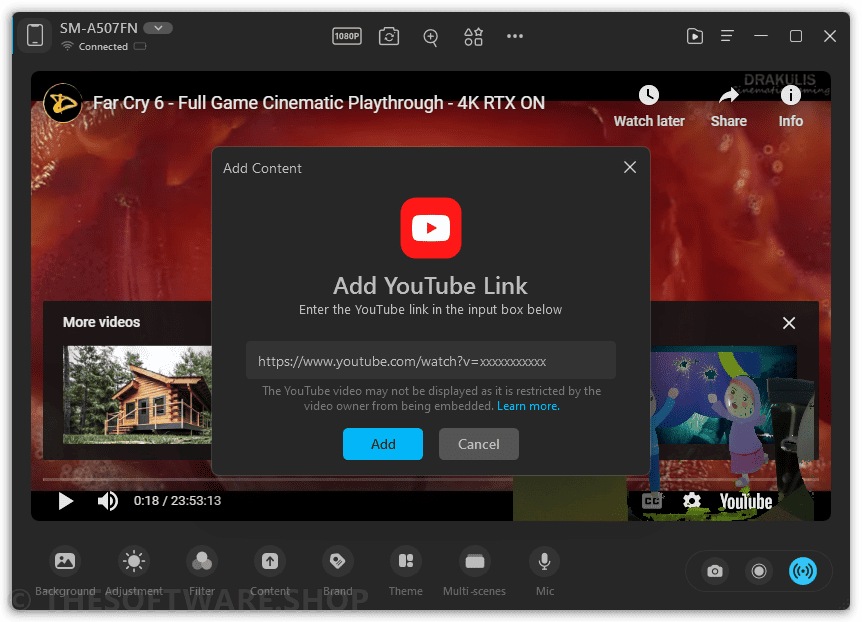Click the Connected Wi-Fi status

(95, 47)
